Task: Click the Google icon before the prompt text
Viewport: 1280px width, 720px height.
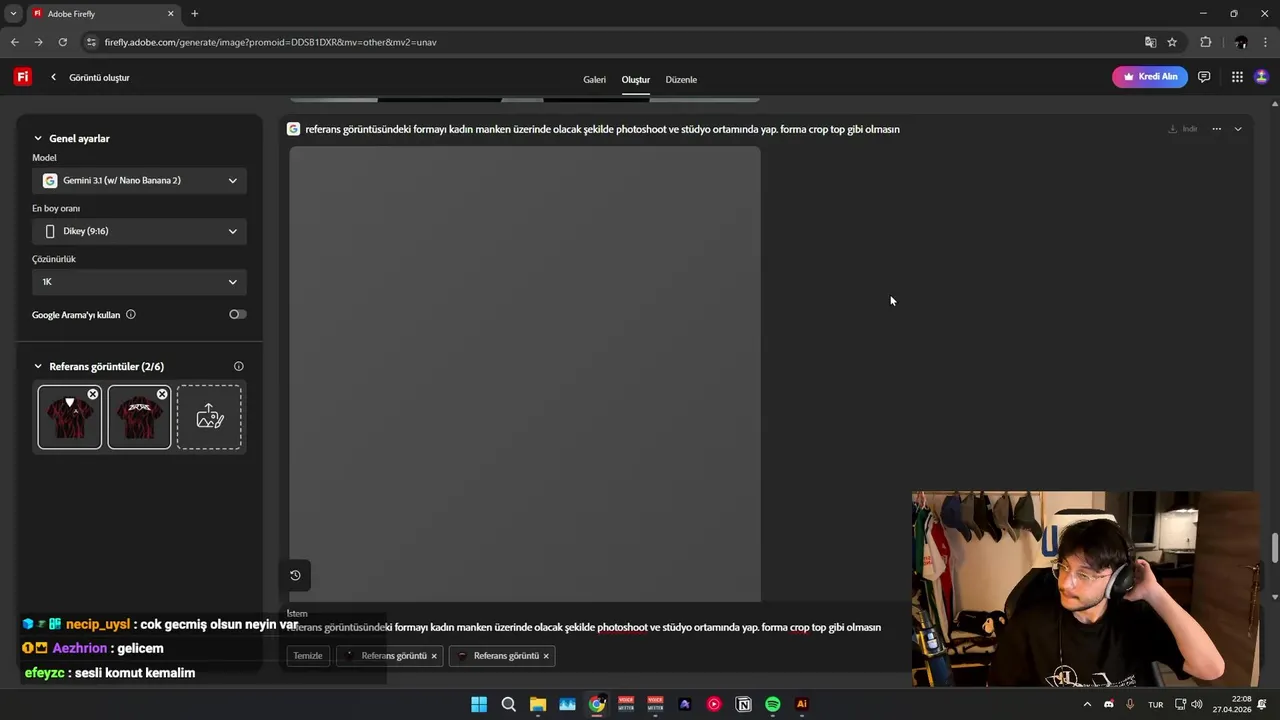Action: pos(293,129)
